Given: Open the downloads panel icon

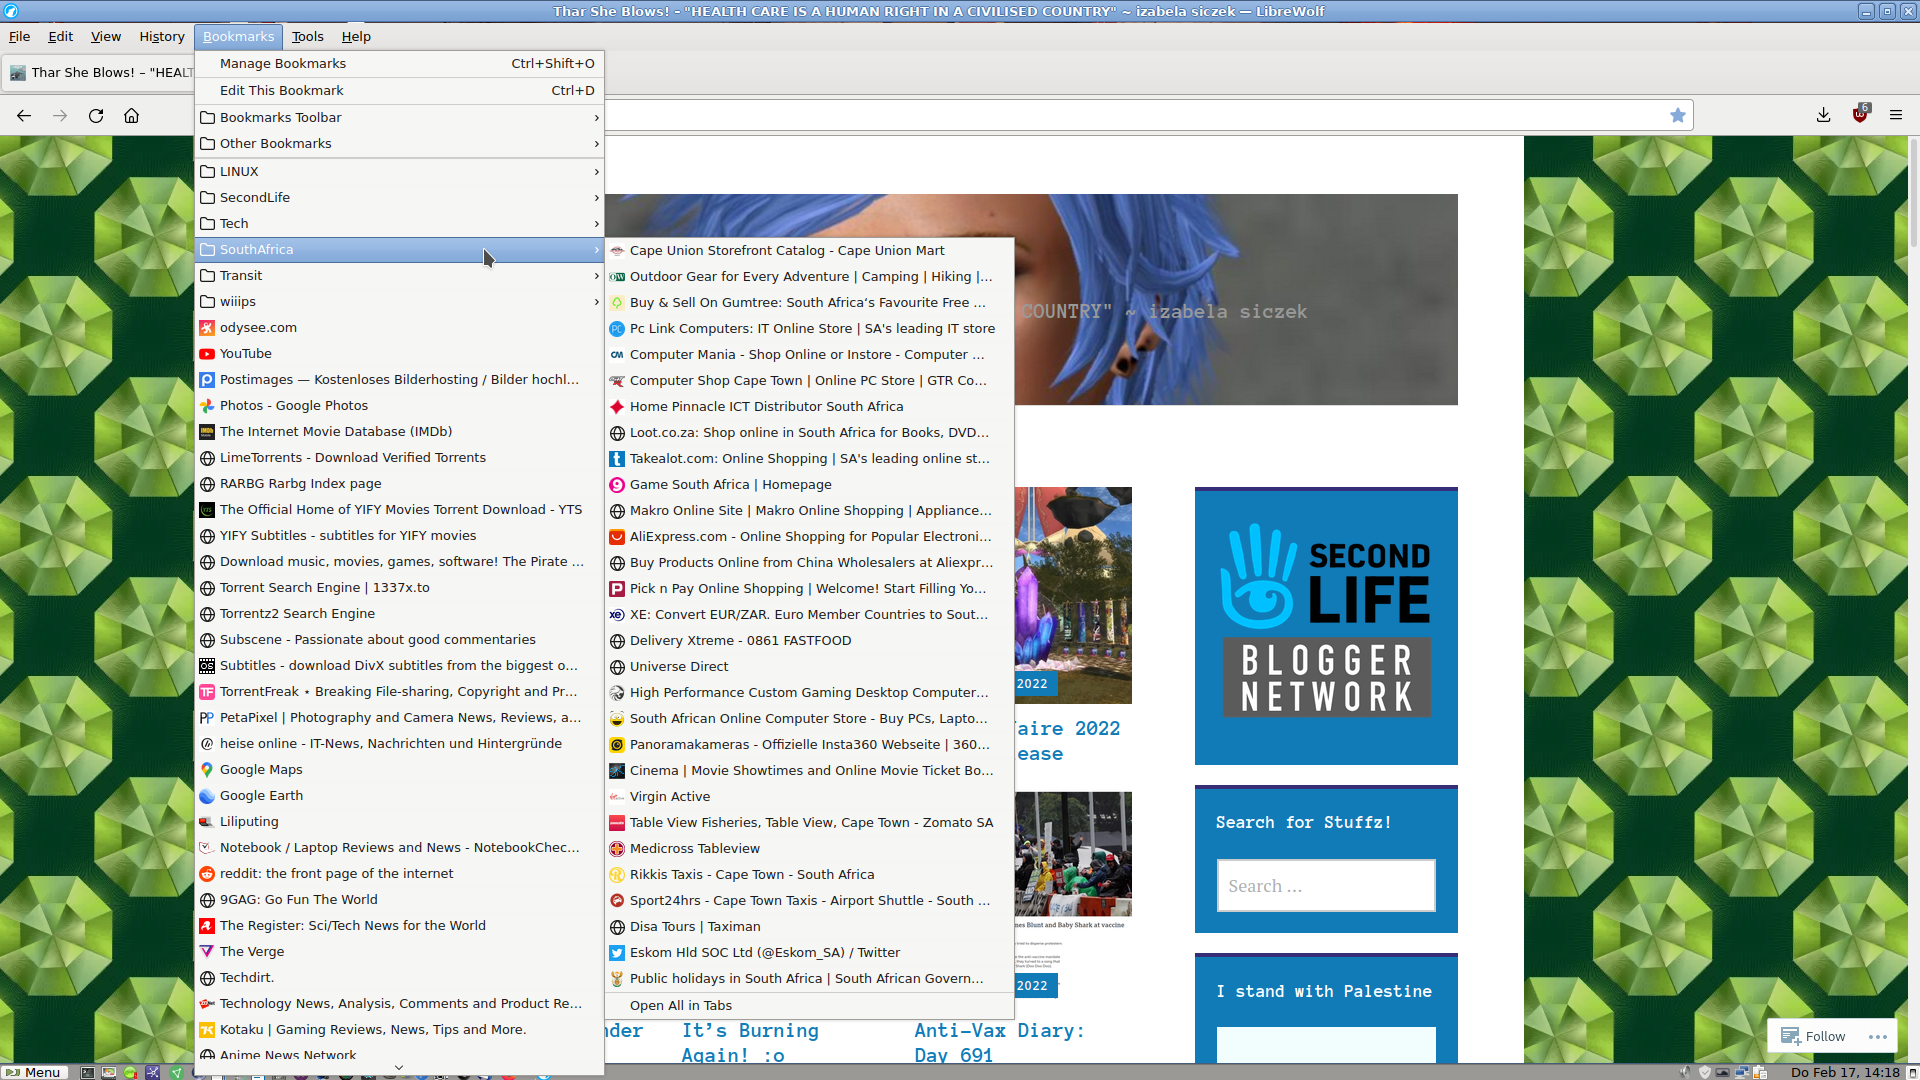Looking at the screenshot, I should tap(1824, 115).
